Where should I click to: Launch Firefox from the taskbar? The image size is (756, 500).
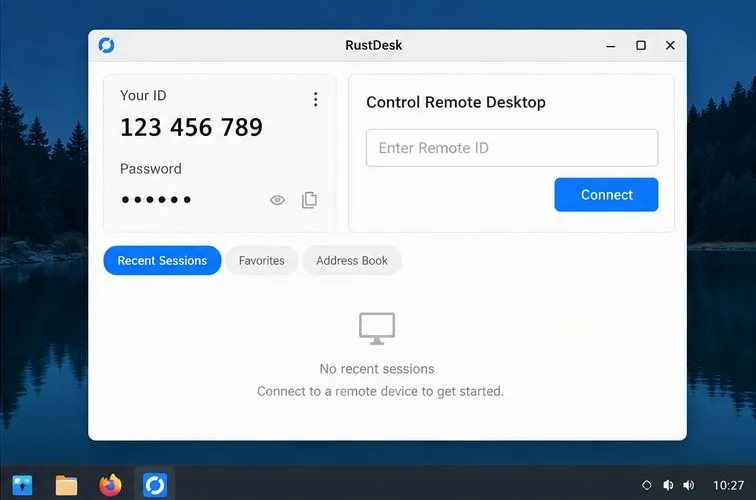tap(110, 485)
